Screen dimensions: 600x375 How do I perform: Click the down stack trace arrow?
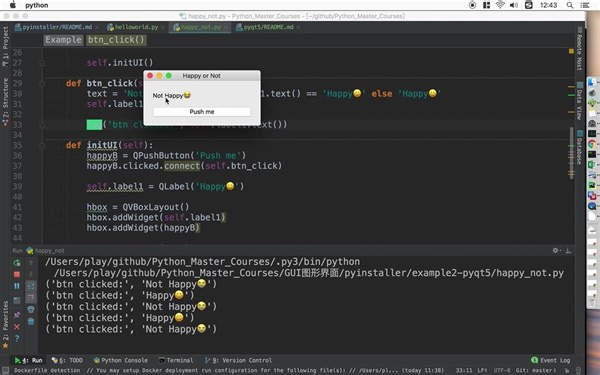[31, 274]
